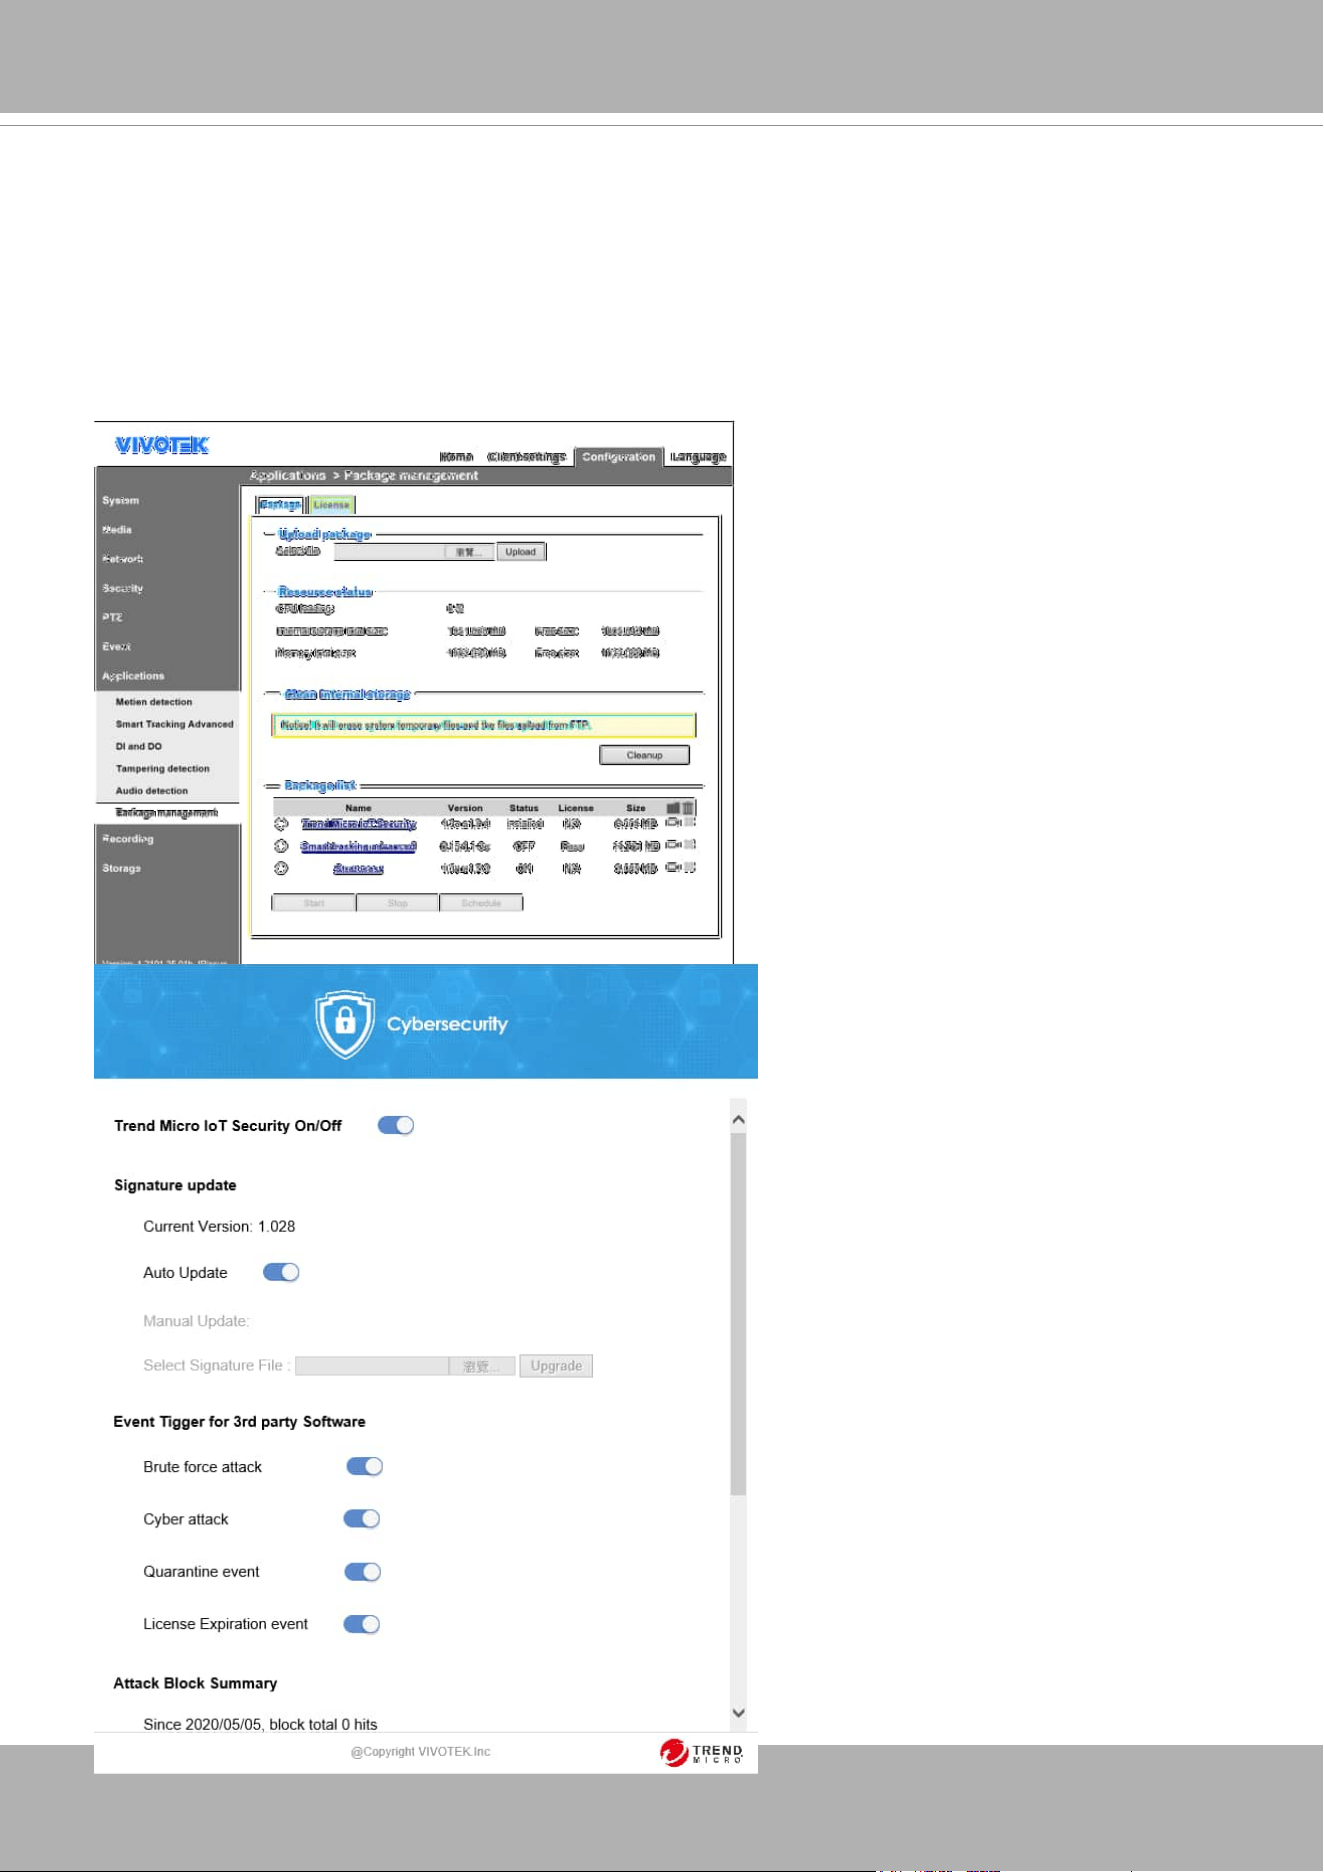Click the Upgrade button for signature
1324x1872 pixels.
(556, 1365)
